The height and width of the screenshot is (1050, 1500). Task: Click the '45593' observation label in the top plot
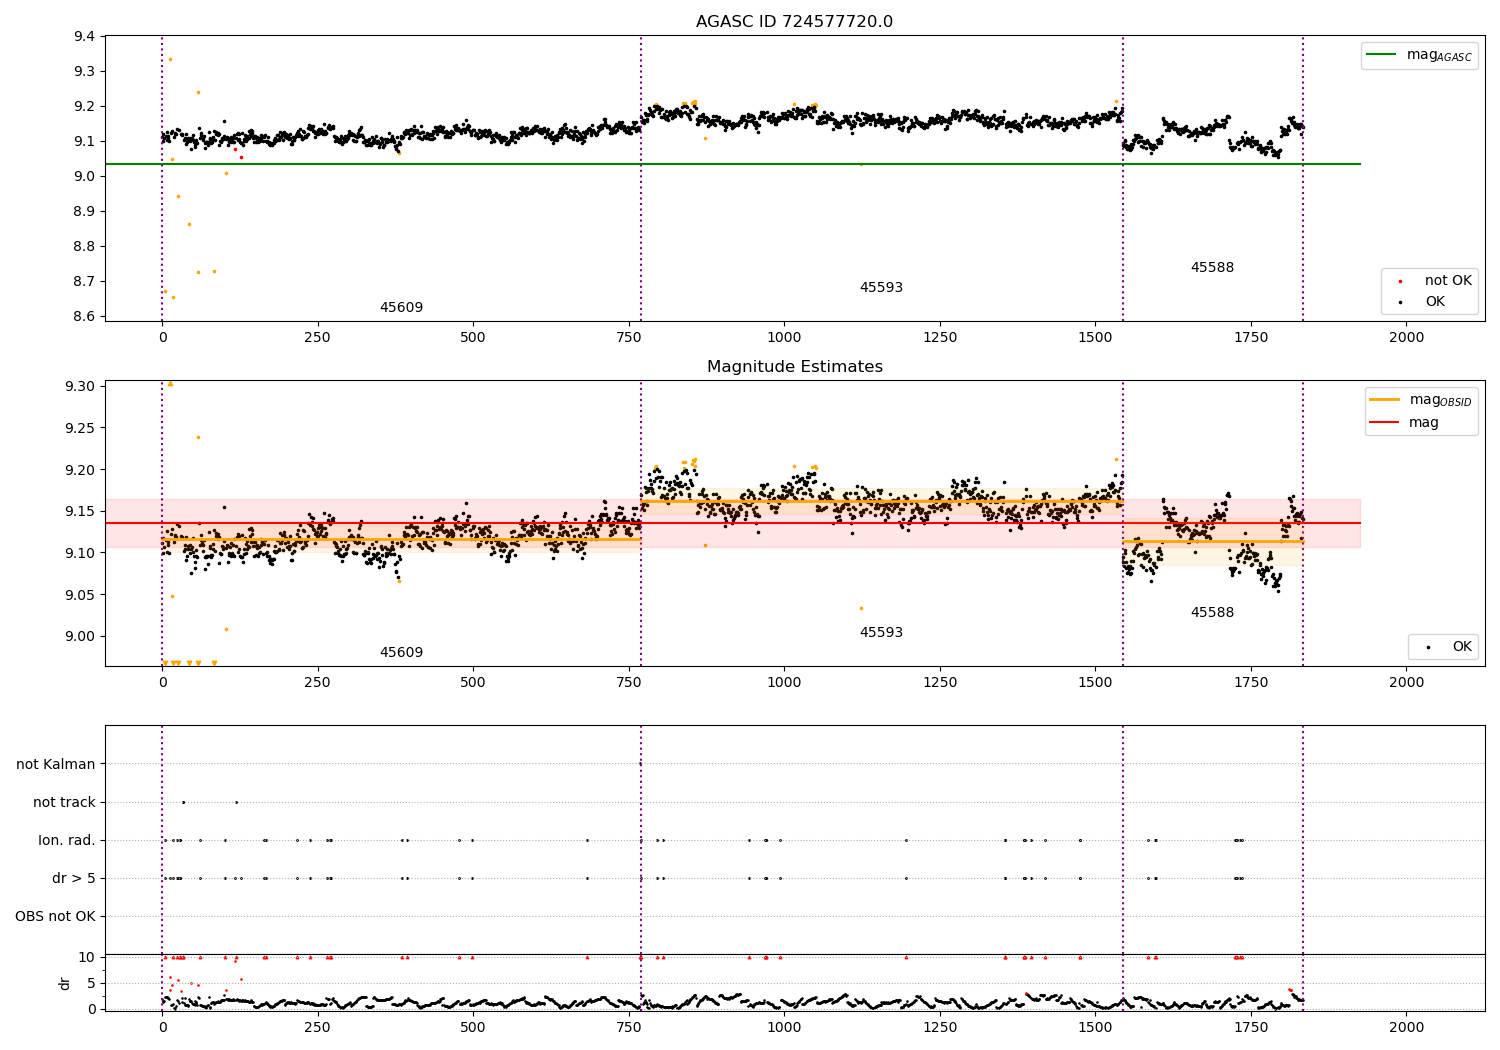tap(881, 288)
